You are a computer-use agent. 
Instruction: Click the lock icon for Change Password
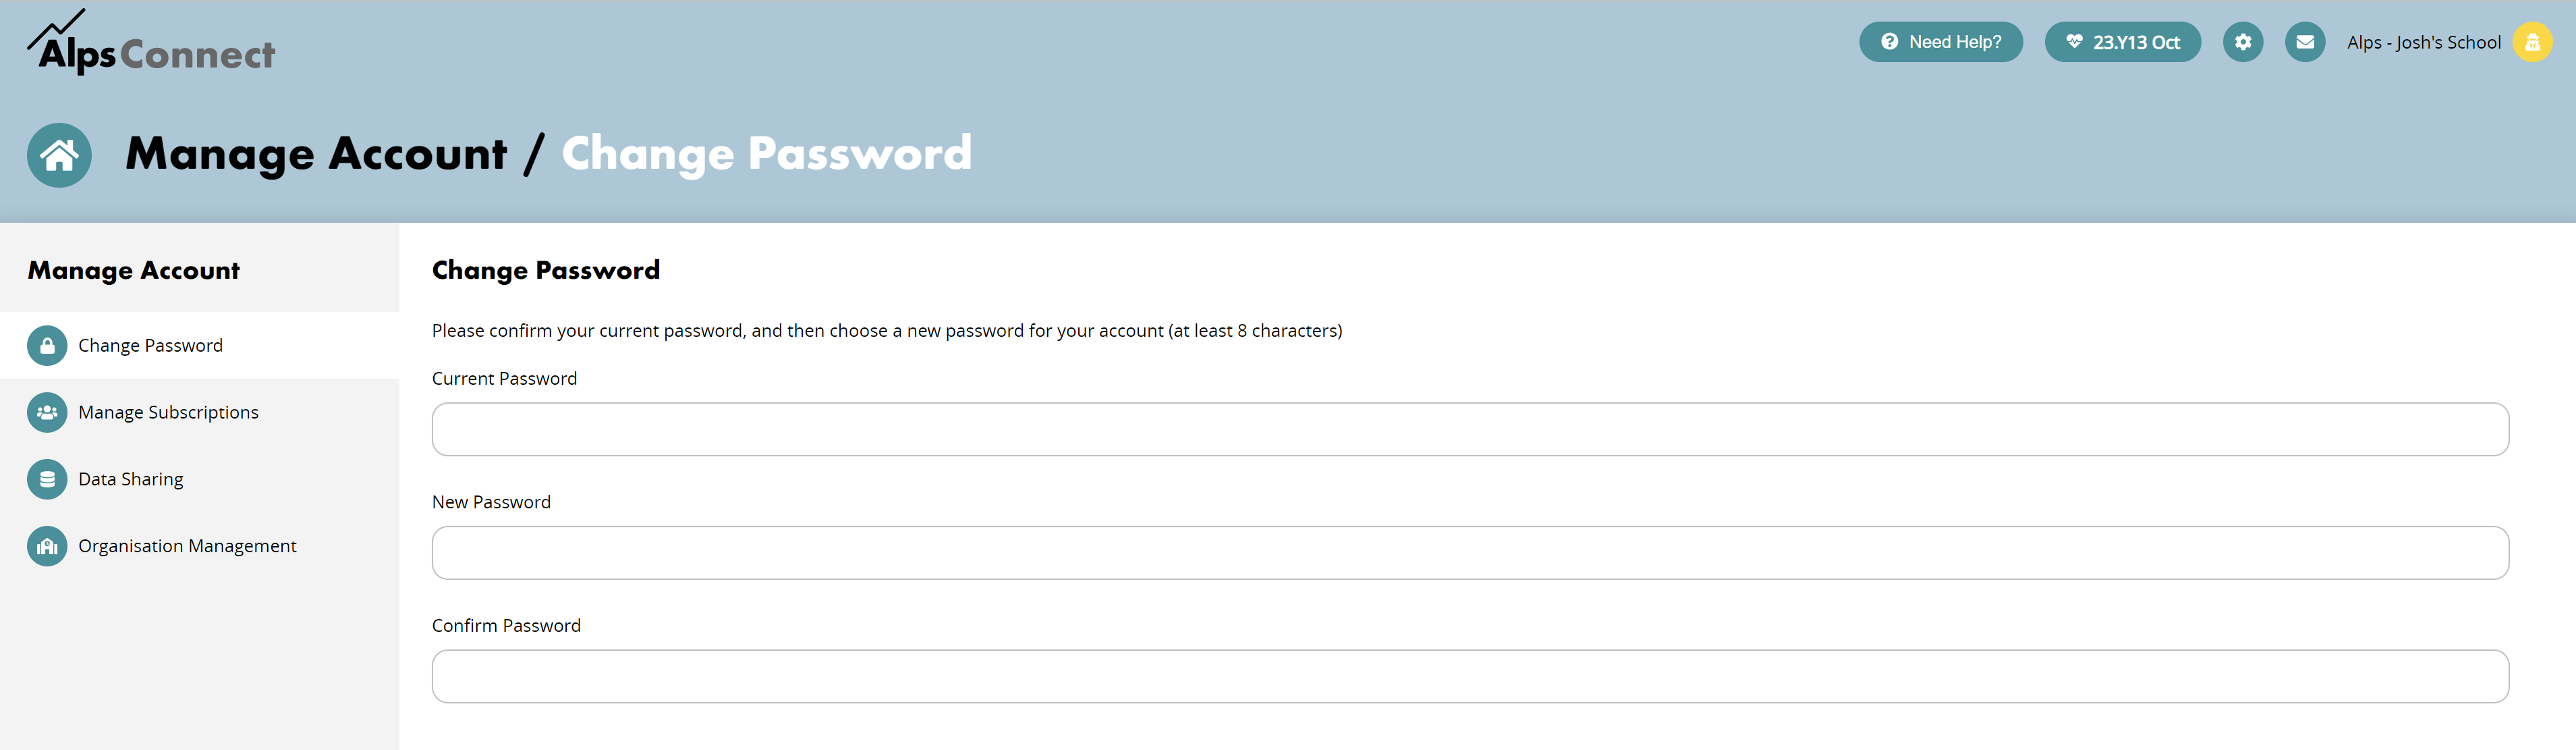pyautogui.click(x=47, y=346)
